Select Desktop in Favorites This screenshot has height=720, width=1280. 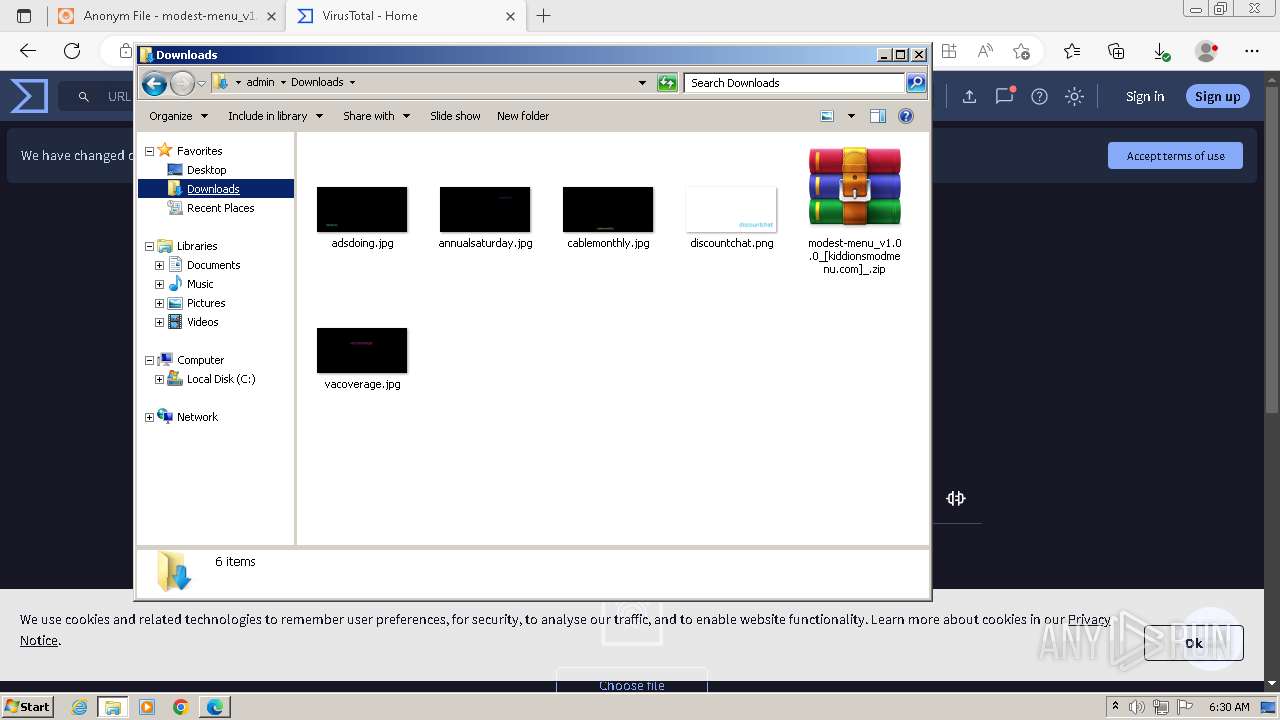pos(207,170)
